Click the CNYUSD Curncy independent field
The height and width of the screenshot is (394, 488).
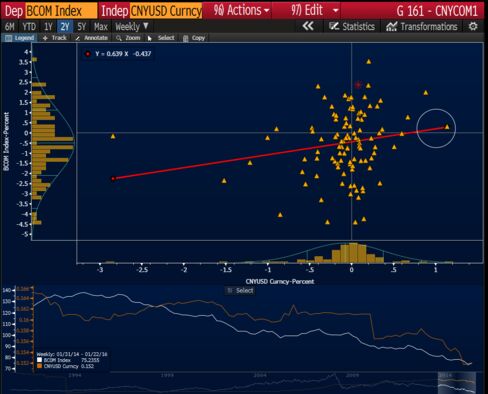[x=166, y=11]
